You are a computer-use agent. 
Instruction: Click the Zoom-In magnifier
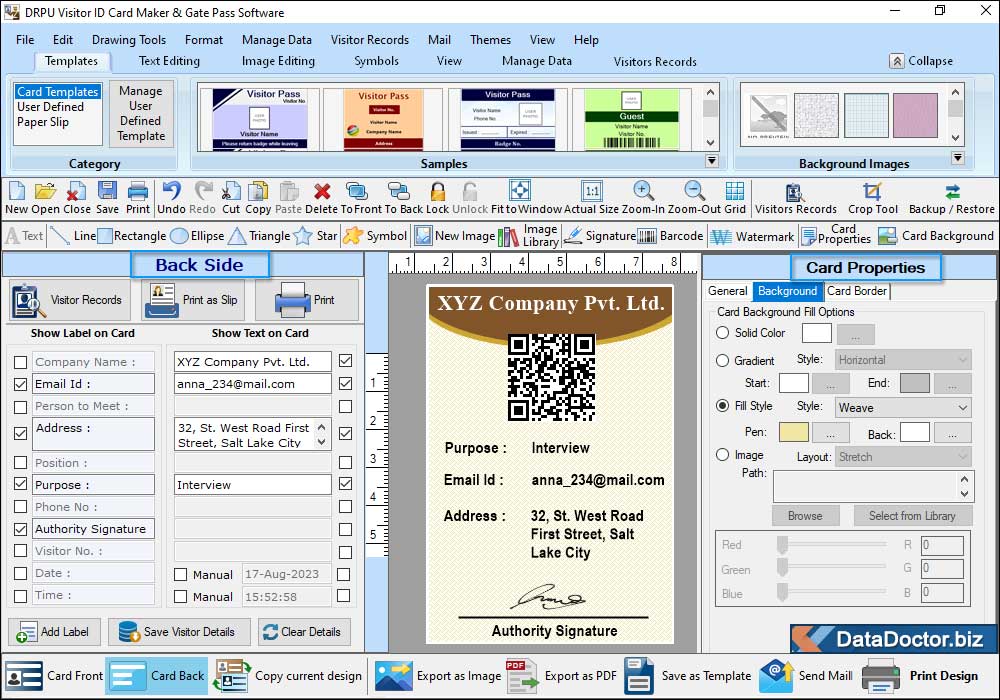tap(643, 191)
